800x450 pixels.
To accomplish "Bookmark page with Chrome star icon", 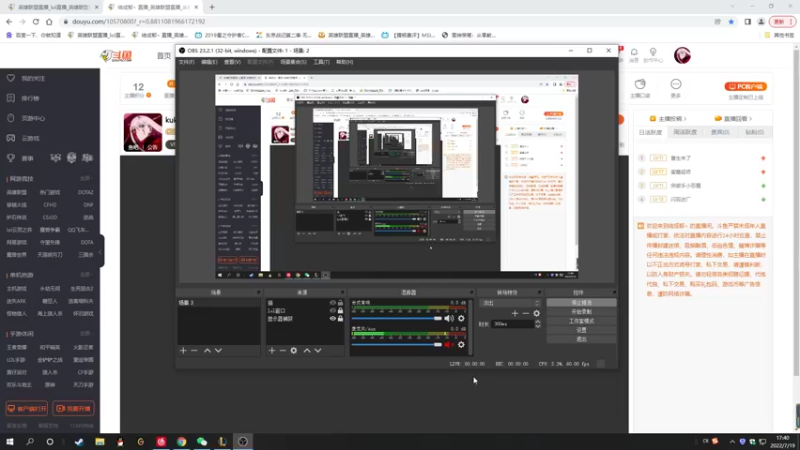I will click(x=731, y=21).
